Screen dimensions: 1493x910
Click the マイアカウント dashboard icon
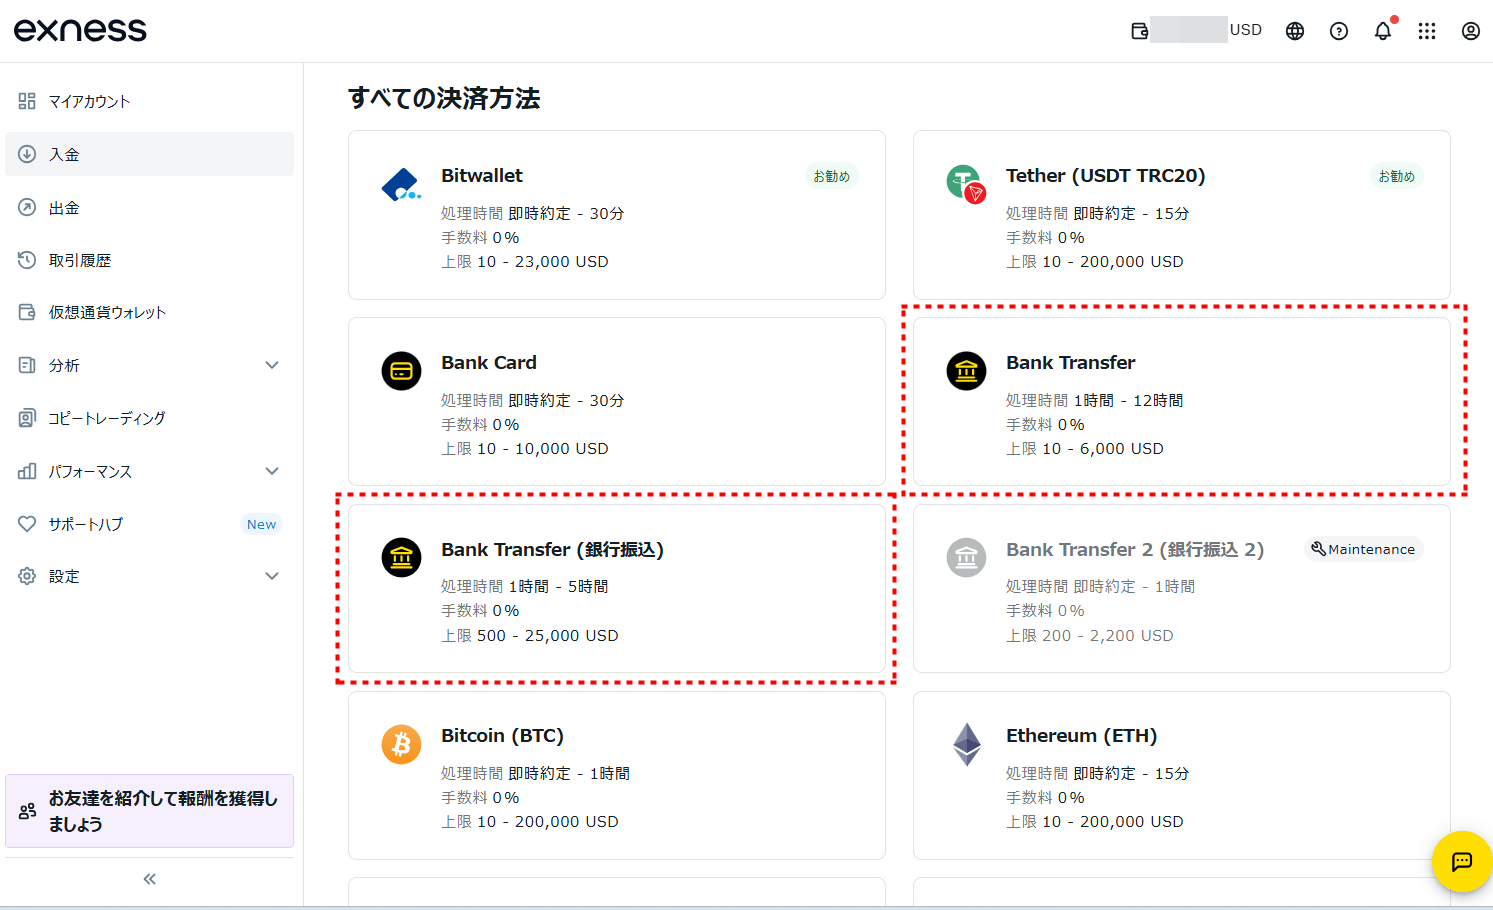[27, 101]
